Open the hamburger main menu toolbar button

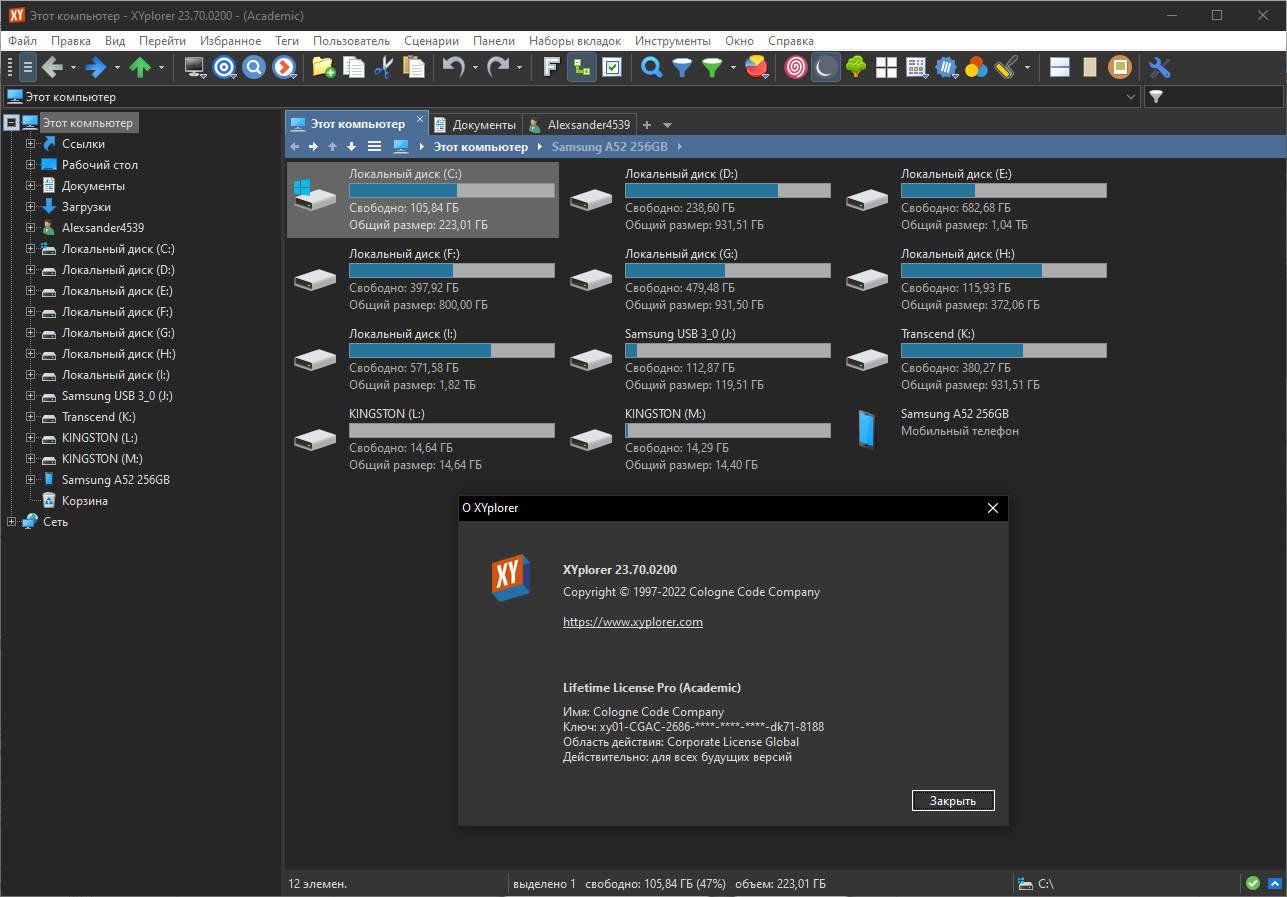point(28,68)
